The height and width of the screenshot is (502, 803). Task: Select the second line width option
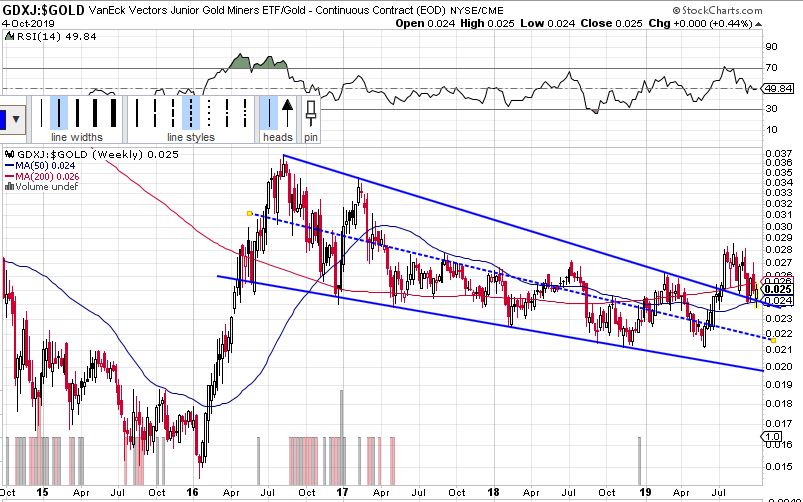click(x=59, y=113)
